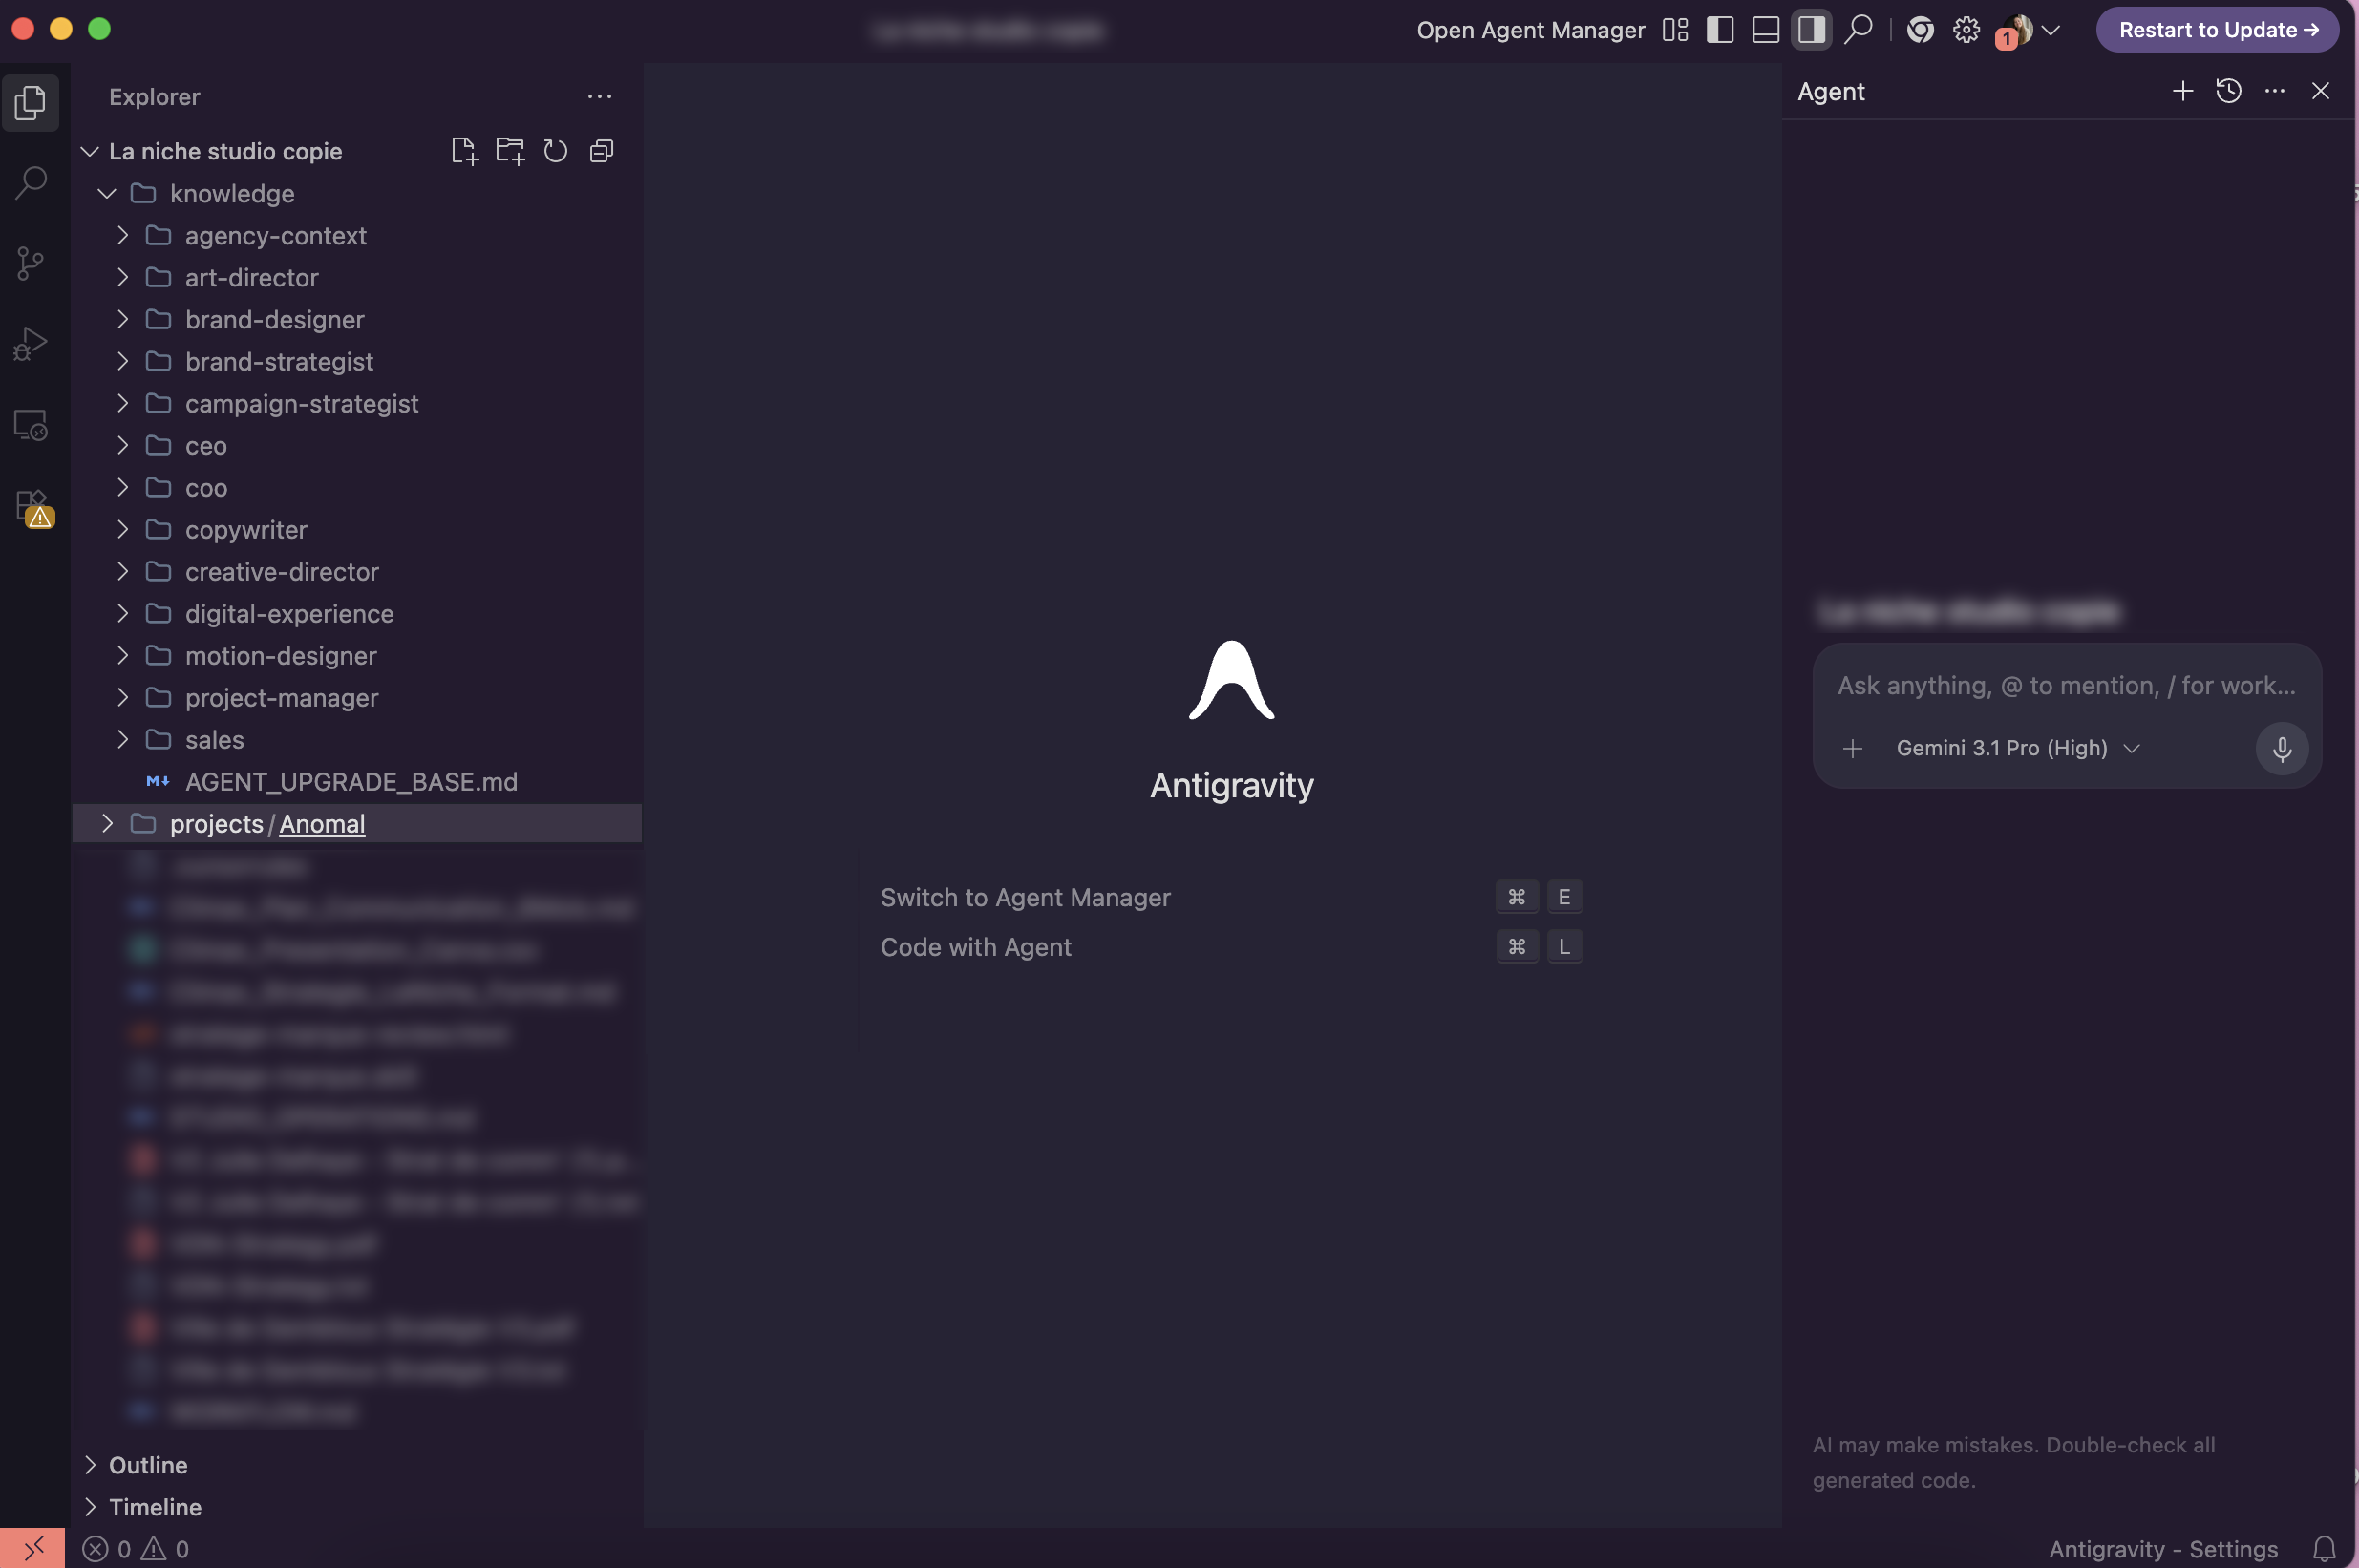2359x1568 pixels.
Task: Open Agent panel more options menu
Action: (x=2275, y=91)
